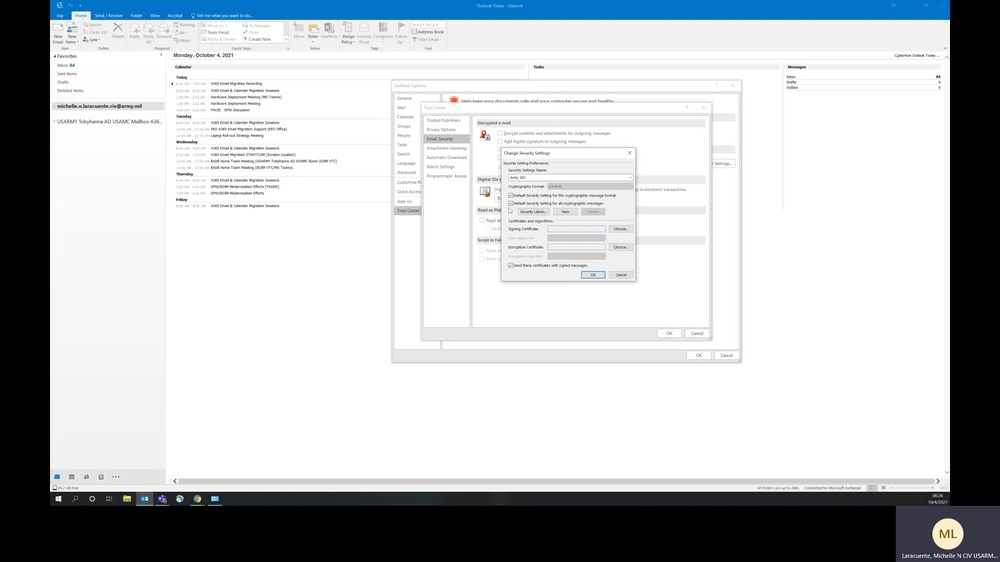Collapse the Favorites folder group
This screenshot has height=562, width=1000.
pos(54,57)
